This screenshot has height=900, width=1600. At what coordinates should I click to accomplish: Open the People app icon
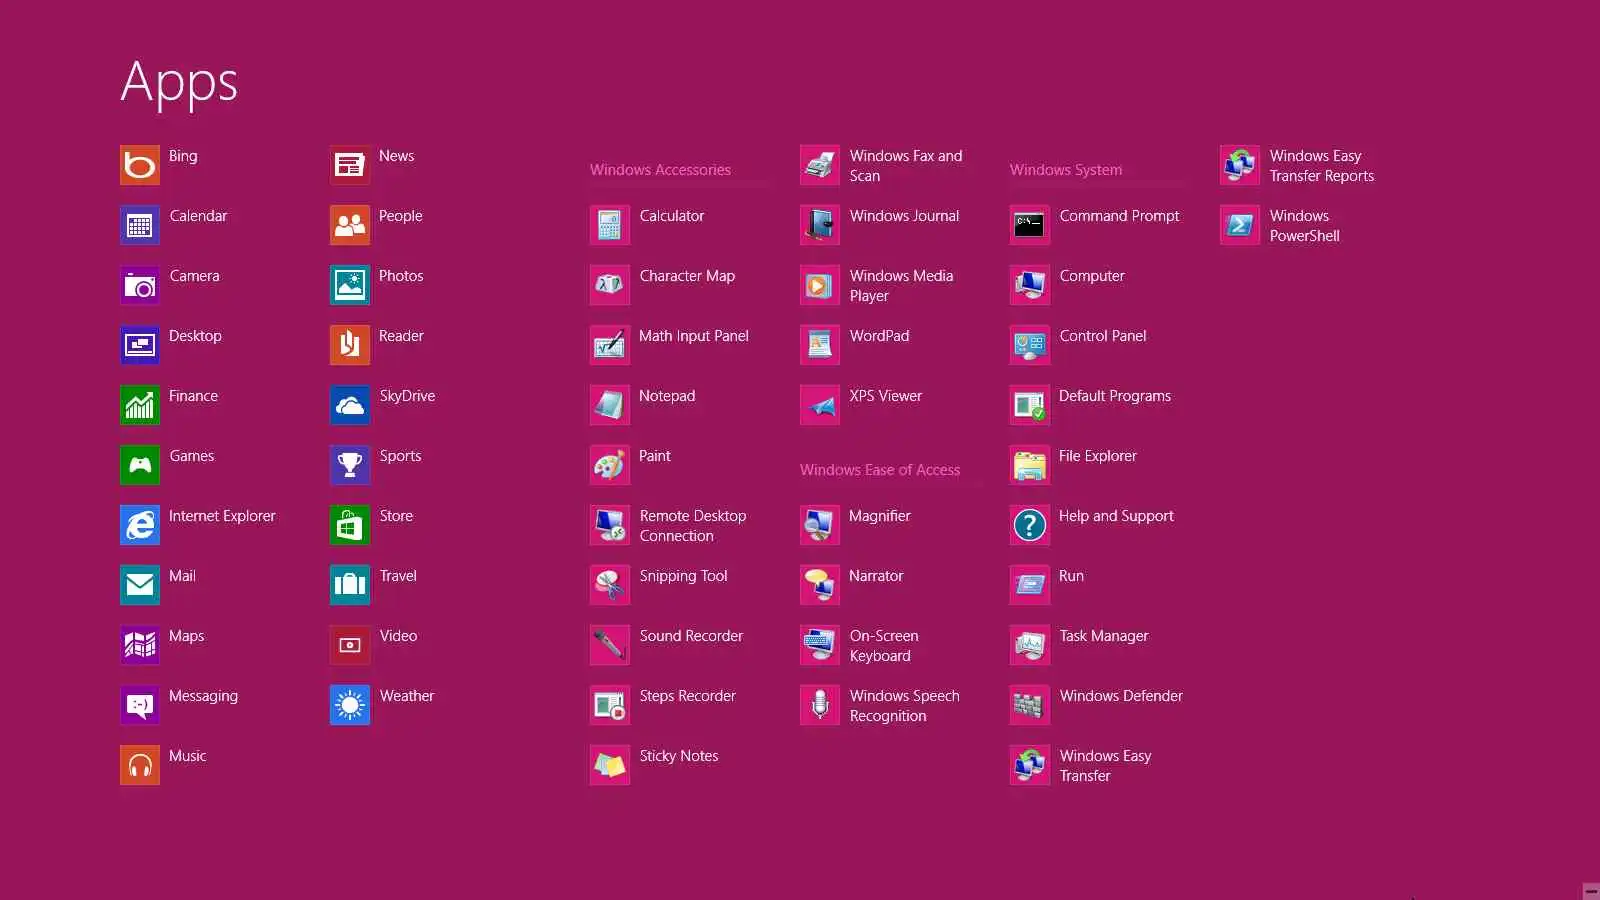coord(350,225)
